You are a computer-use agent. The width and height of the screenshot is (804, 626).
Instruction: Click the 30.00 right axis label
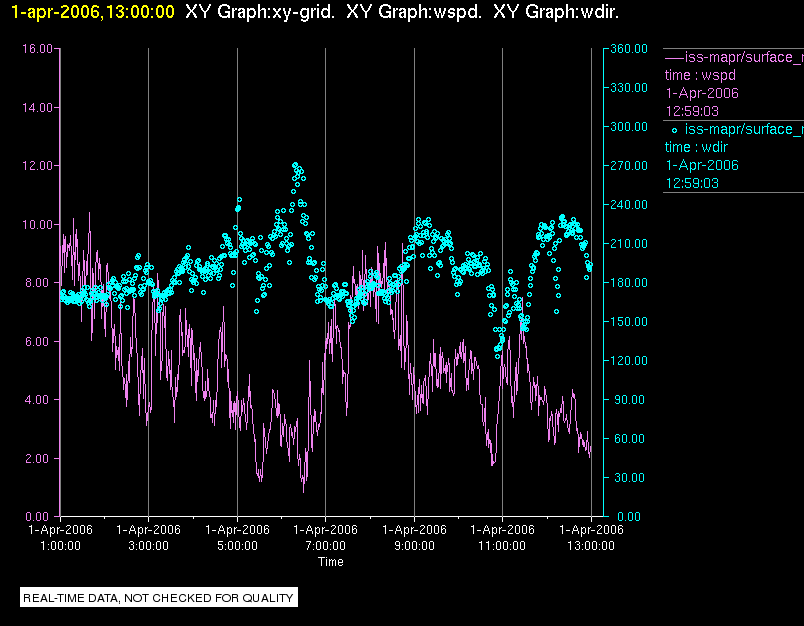pos(630,477)
